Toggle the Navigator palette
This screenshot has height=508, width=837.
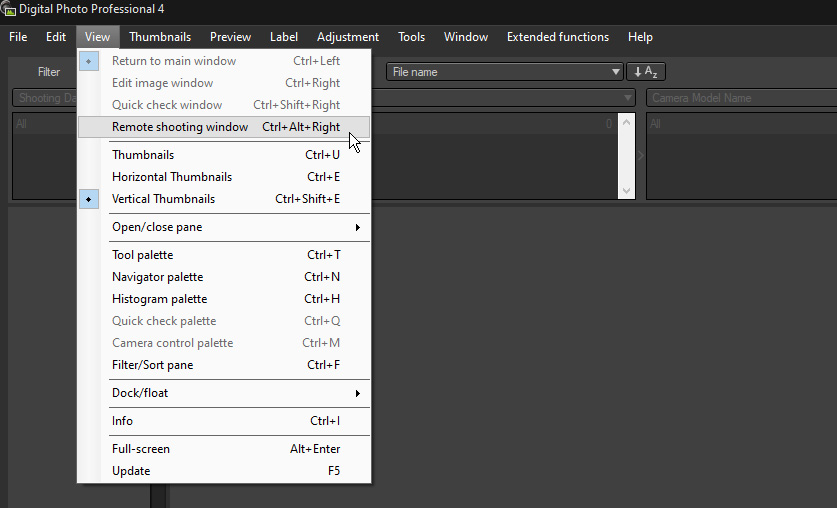point(224,277)
